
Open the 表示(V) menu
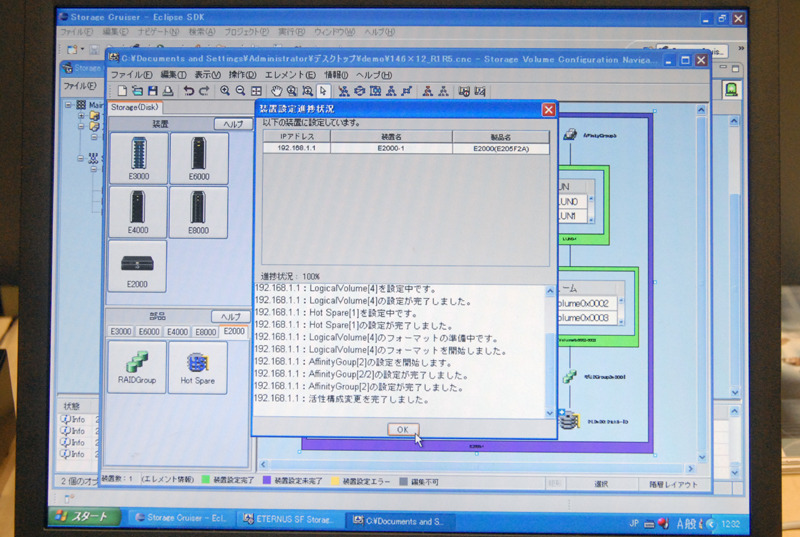[207, 75]
